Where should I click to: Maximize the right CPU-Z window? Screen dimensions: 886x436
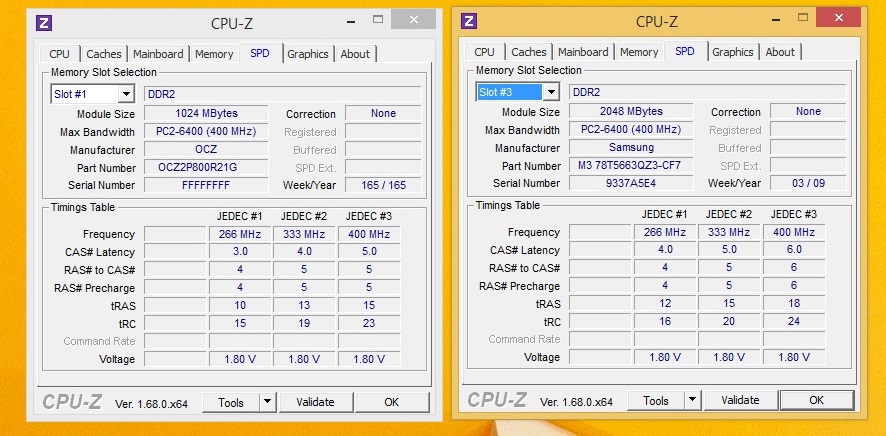803,17
